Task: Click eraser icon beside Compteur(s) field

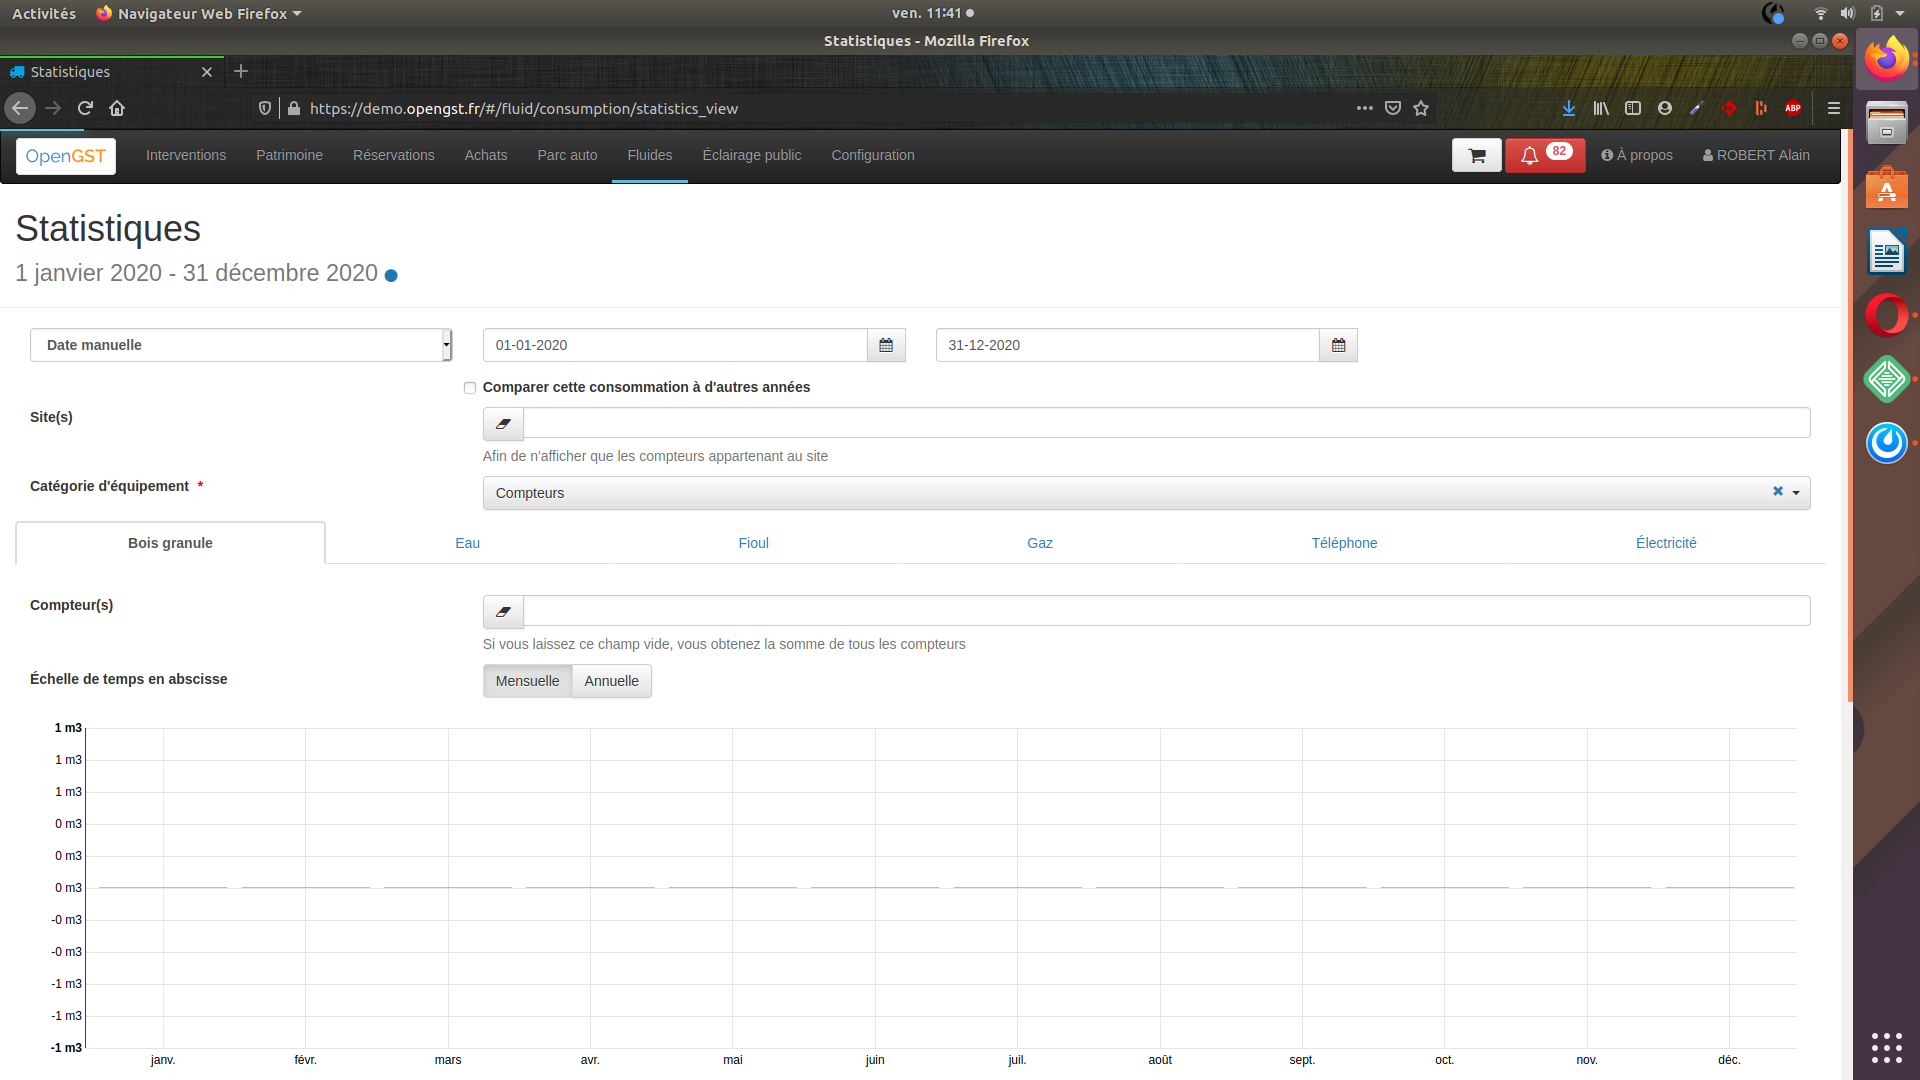Action: click(503, 612)
